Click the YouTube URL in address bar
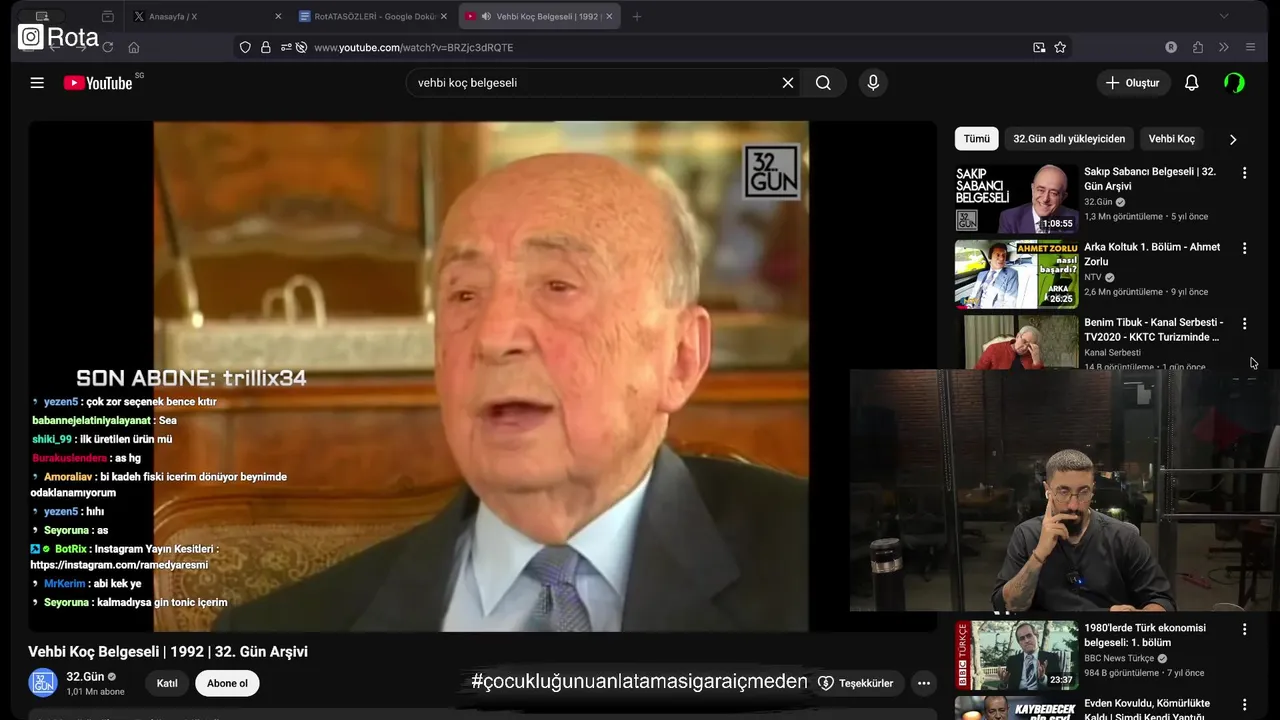1280x720 pixels. click(413, 47)
